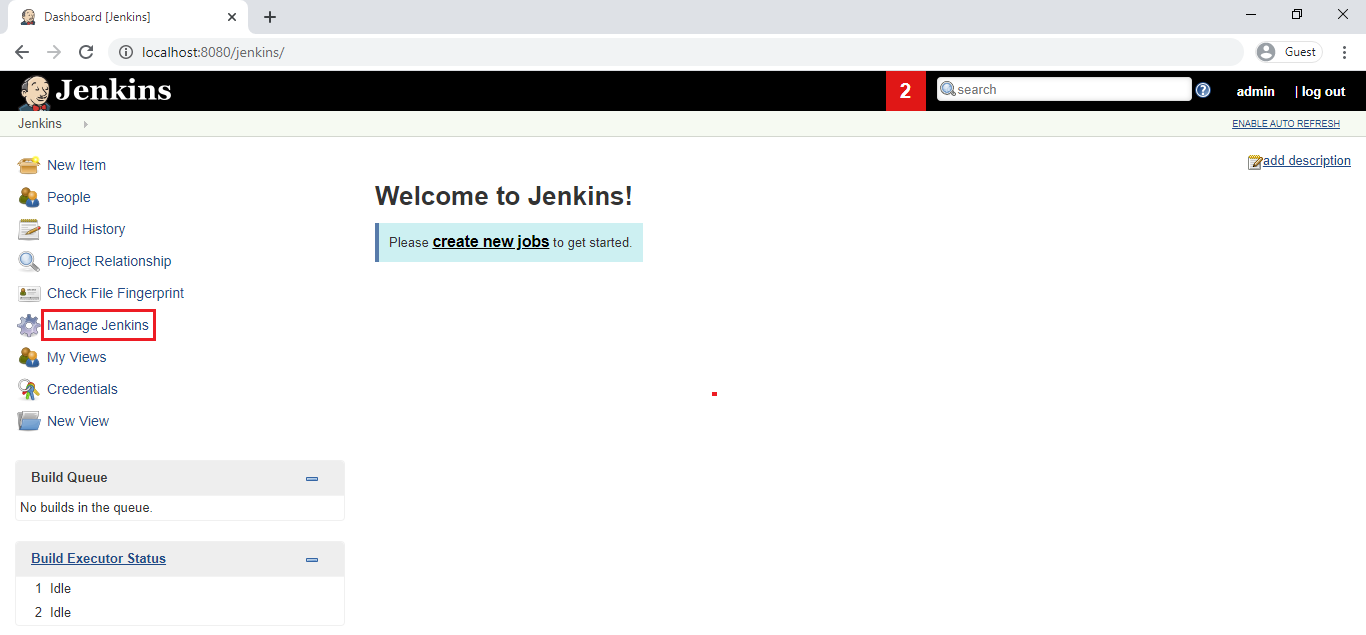Screen dimensions: 1366x635
Task: Open the Guest profile button
Action: pos(1290,52)
